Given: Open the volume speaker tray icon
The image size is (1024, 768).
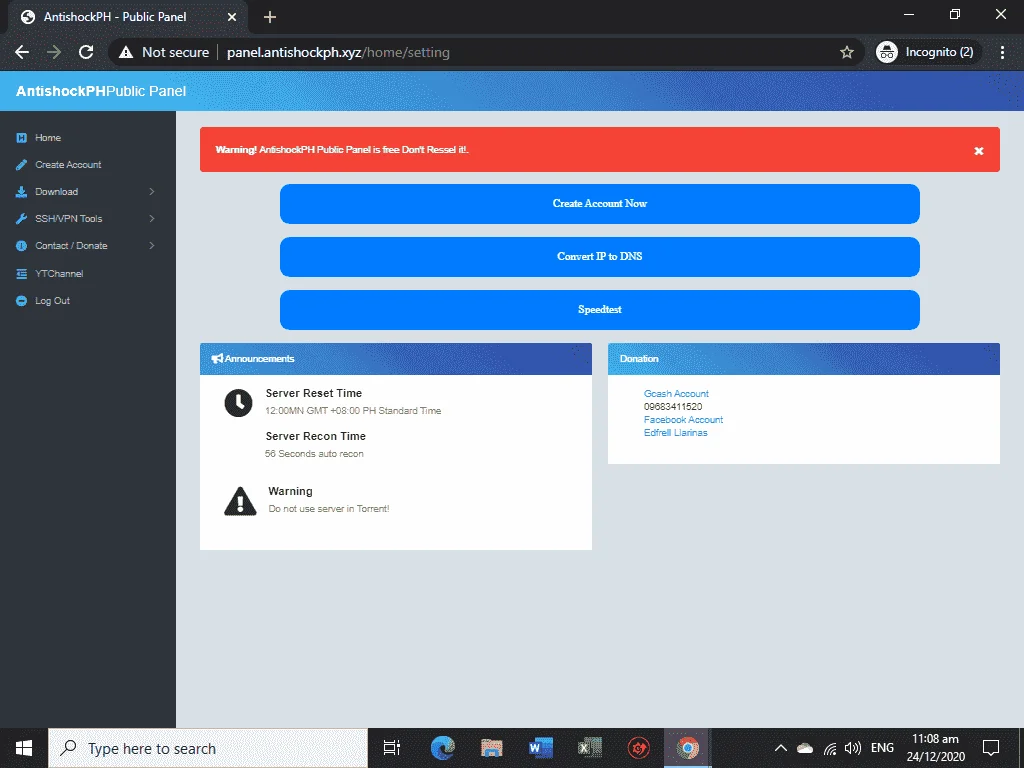Looking at the screenshot, I should pyautogui.click(x=852, y=748).
